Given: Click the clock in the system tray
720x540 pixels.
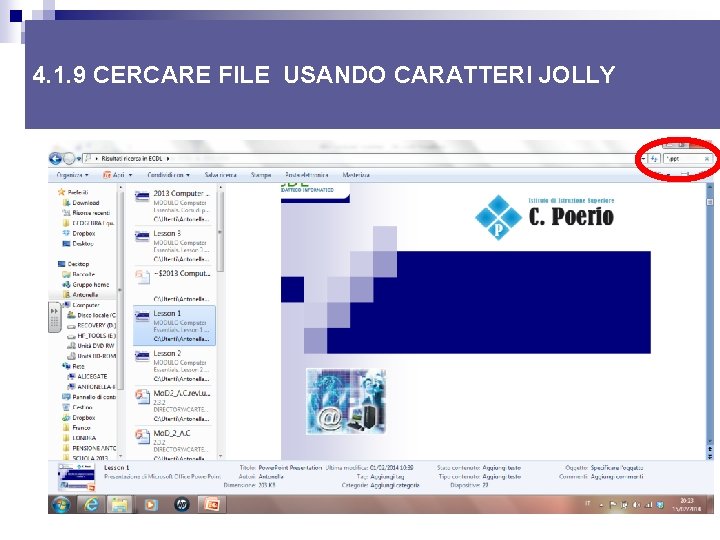Looking at the screenshot, I should 687,505.
